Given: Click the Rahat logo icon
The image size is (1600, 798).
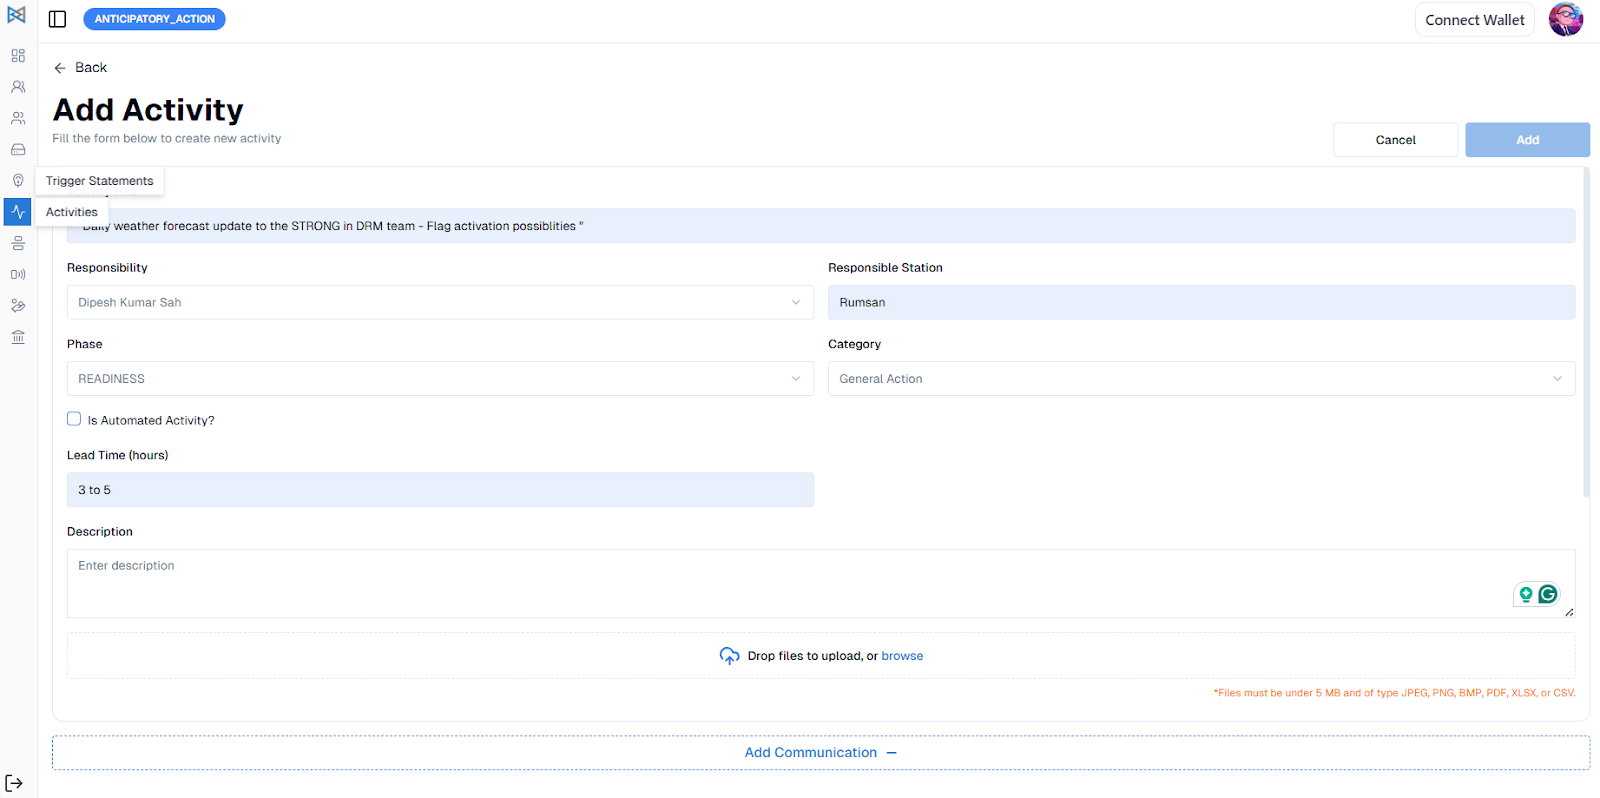Looking at the screenshot, I should point(17,14).
